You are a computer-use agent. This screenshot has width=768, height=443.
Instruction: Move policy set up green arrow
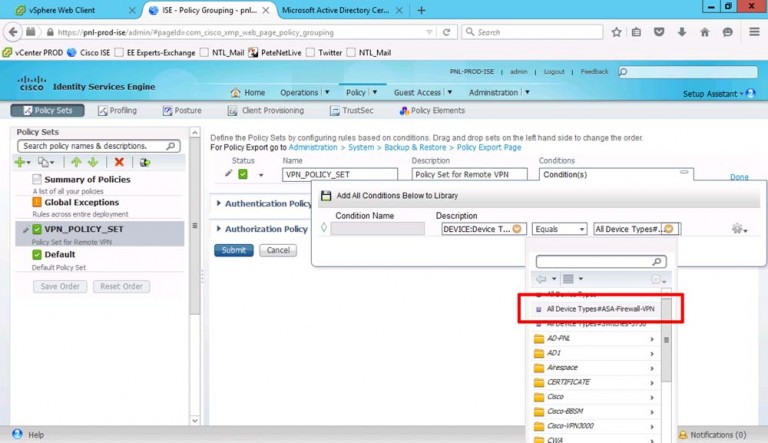pyautogui.click(x=76, y=162)
